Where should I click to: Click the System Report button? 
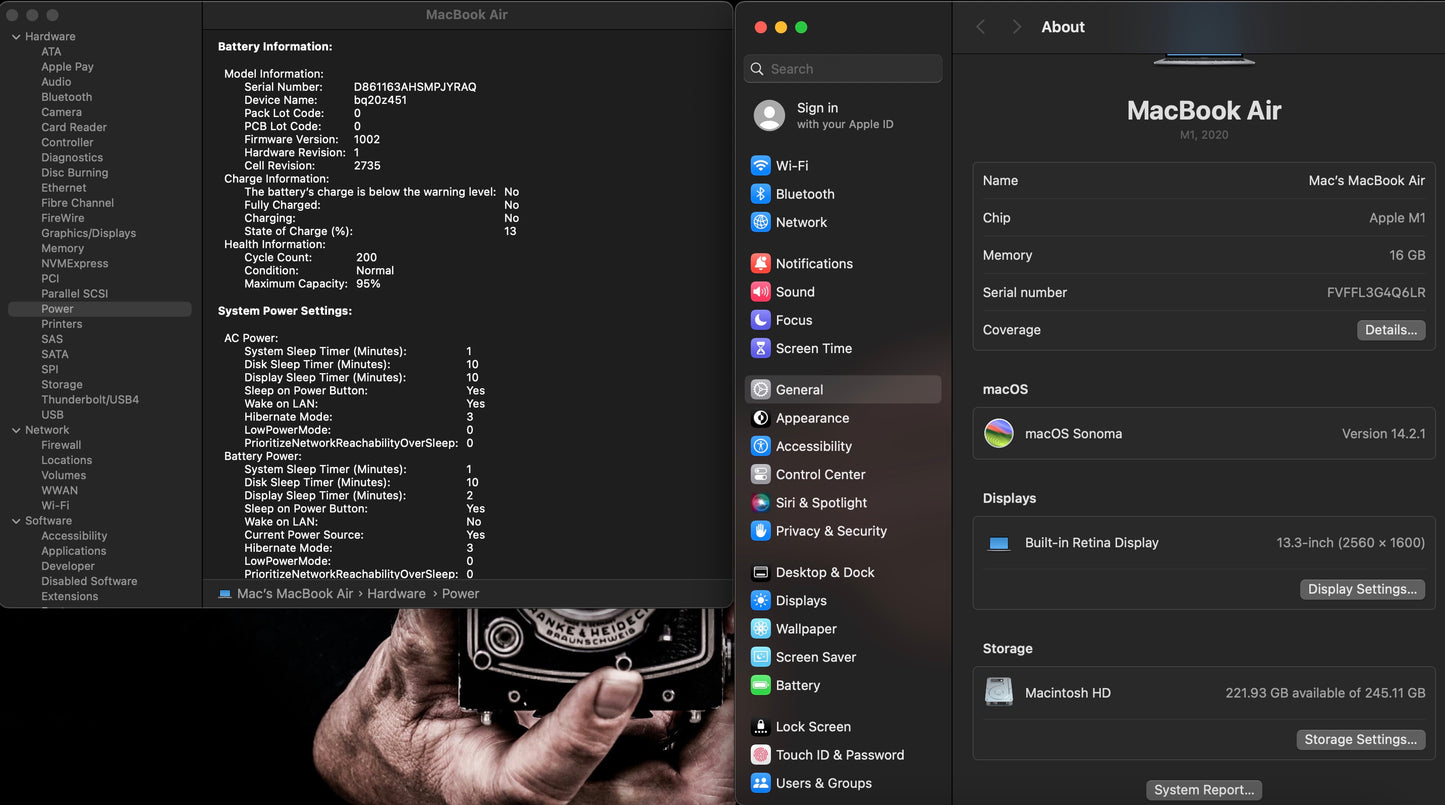[1203, 790]
